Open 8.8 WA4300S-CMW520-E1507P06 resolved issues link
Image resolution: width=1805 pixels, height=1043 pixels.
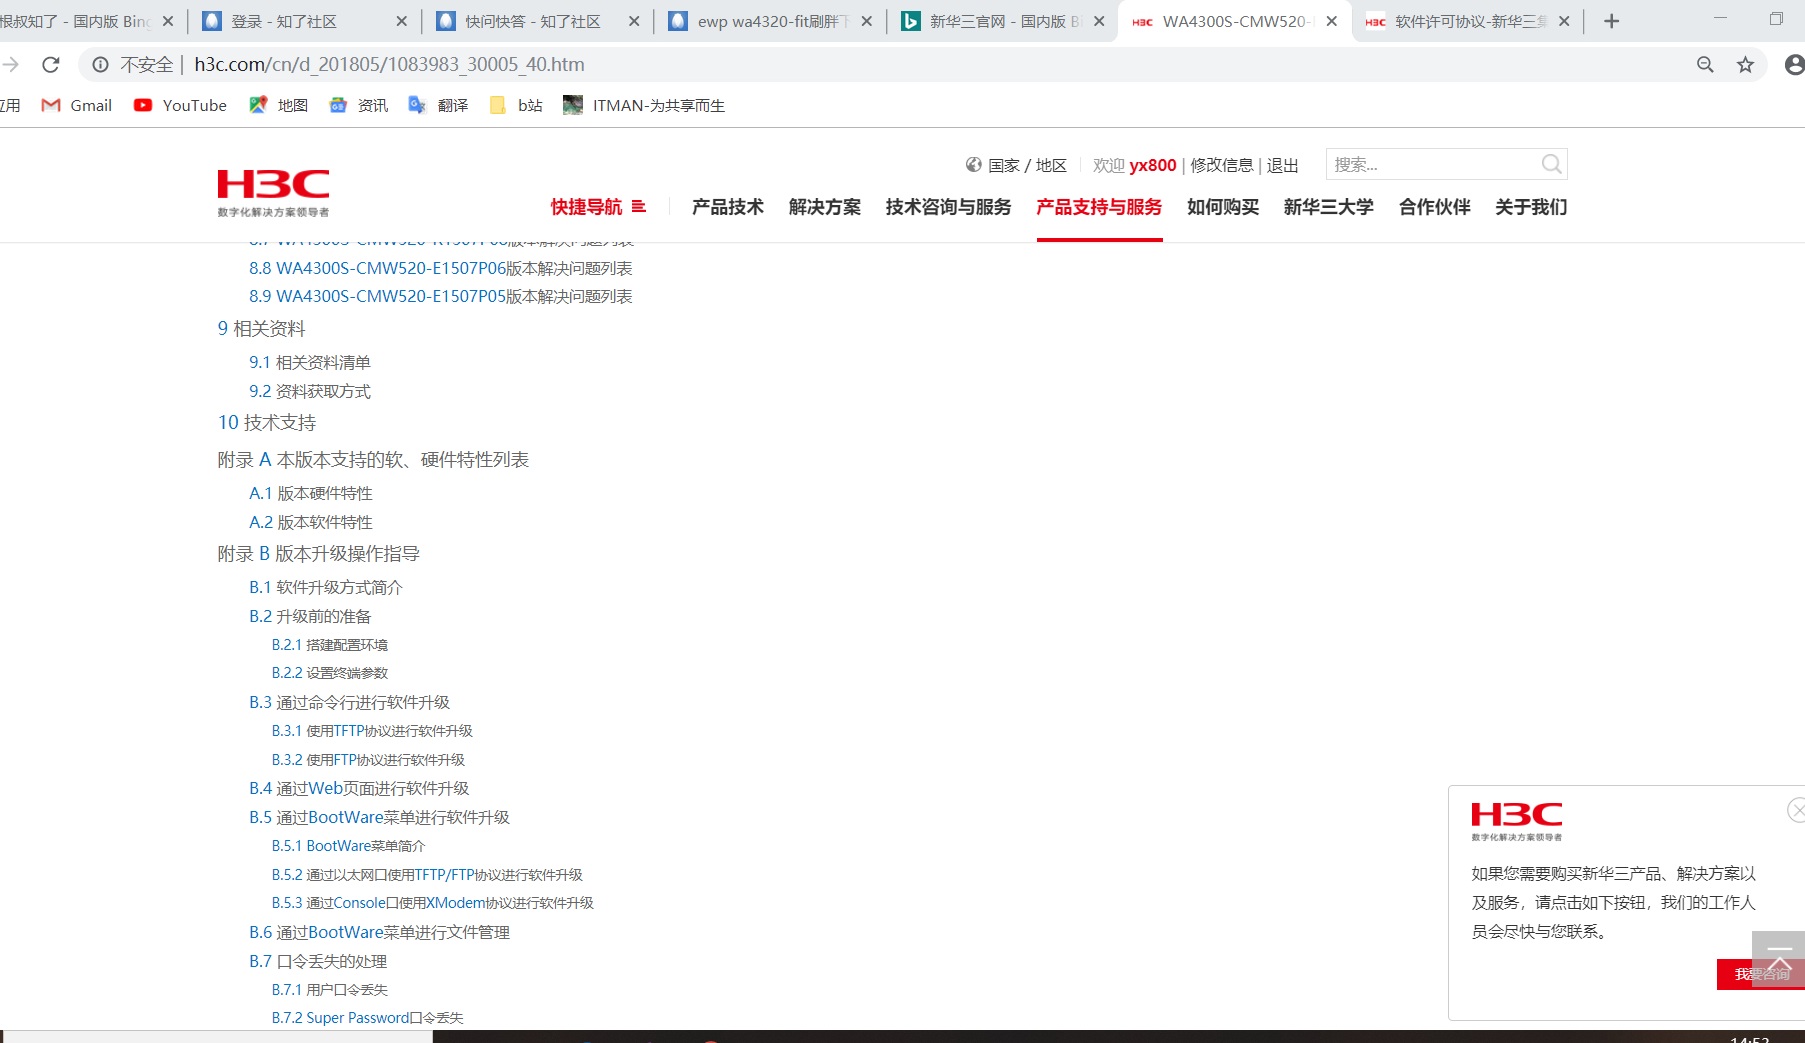pyautogui.click(x=441, y=268)
